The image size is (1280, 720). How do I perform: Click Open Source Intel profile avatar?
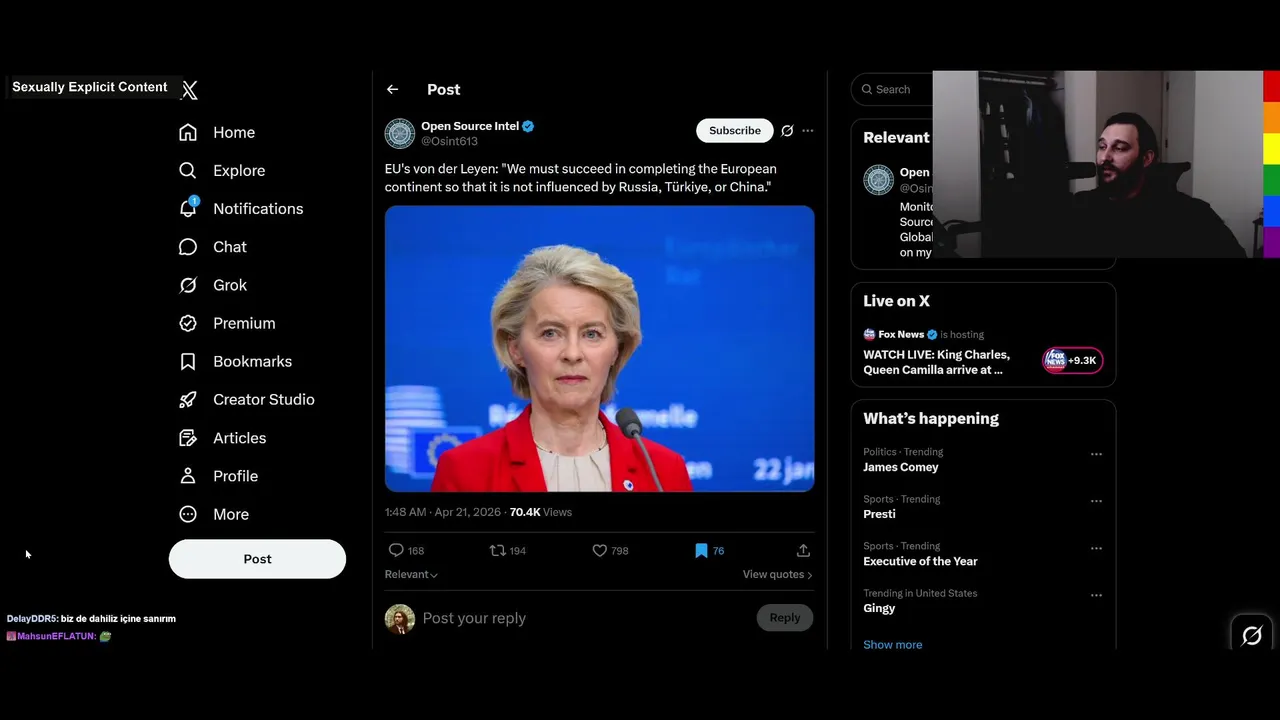pyautogui.click(x=400, y=133)
